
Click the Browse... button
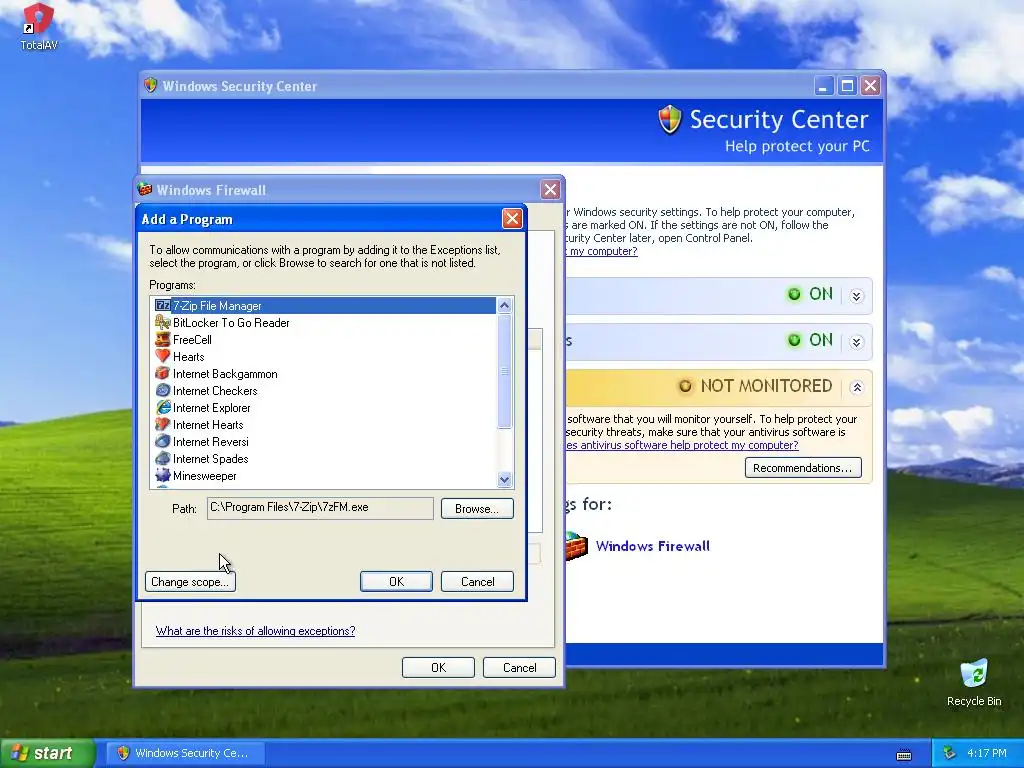coord(477,509)
